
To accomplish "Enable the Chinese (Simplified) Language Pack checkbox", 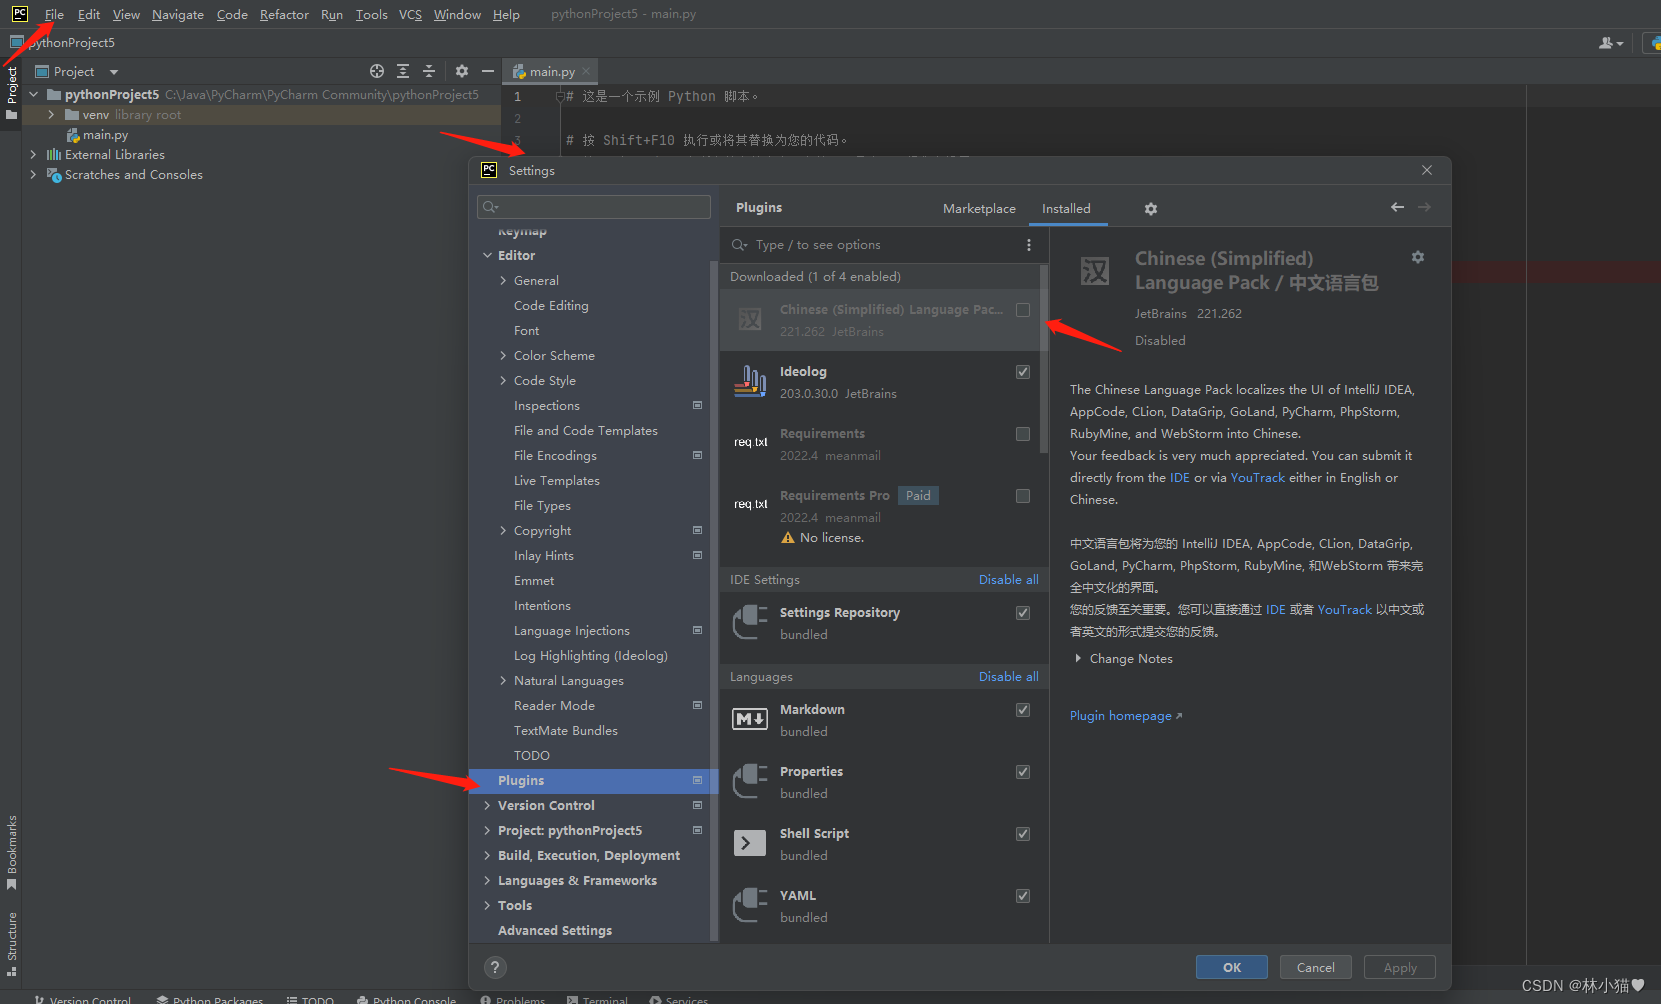I will [x=1023, y=310].
